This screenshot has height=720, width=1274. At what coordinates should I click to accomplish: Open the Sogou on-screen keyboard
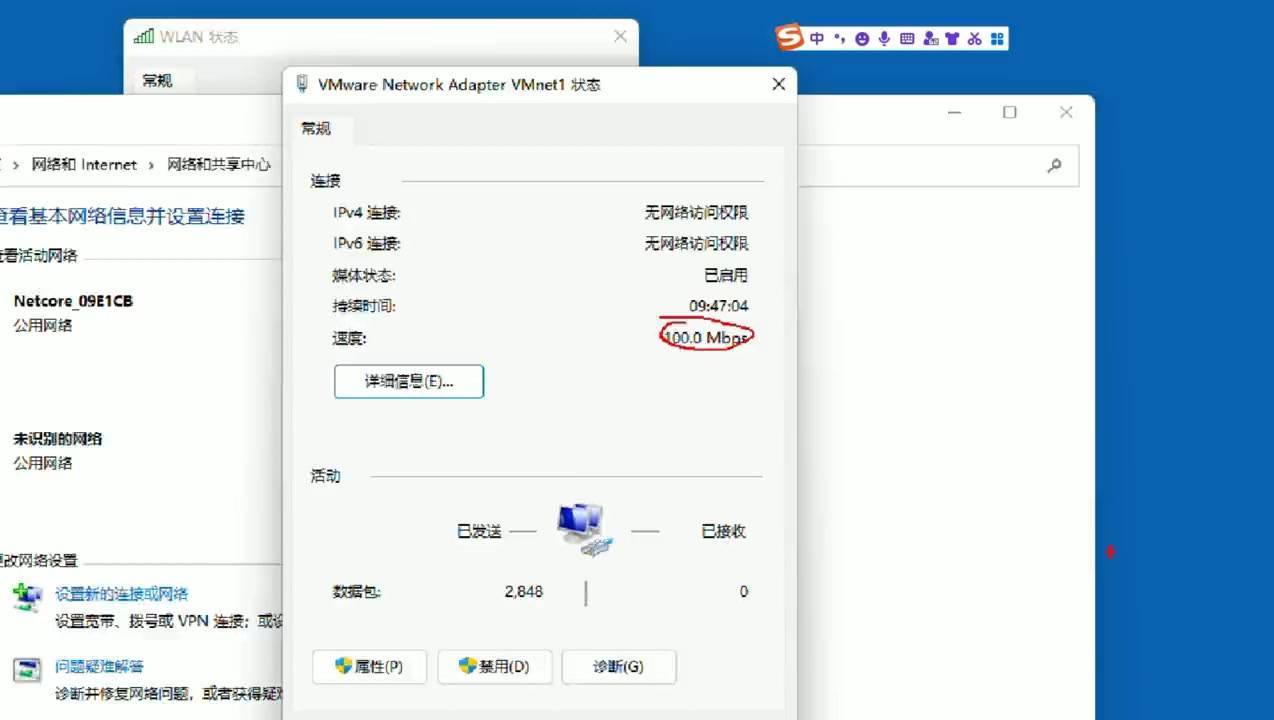point(906,37)
